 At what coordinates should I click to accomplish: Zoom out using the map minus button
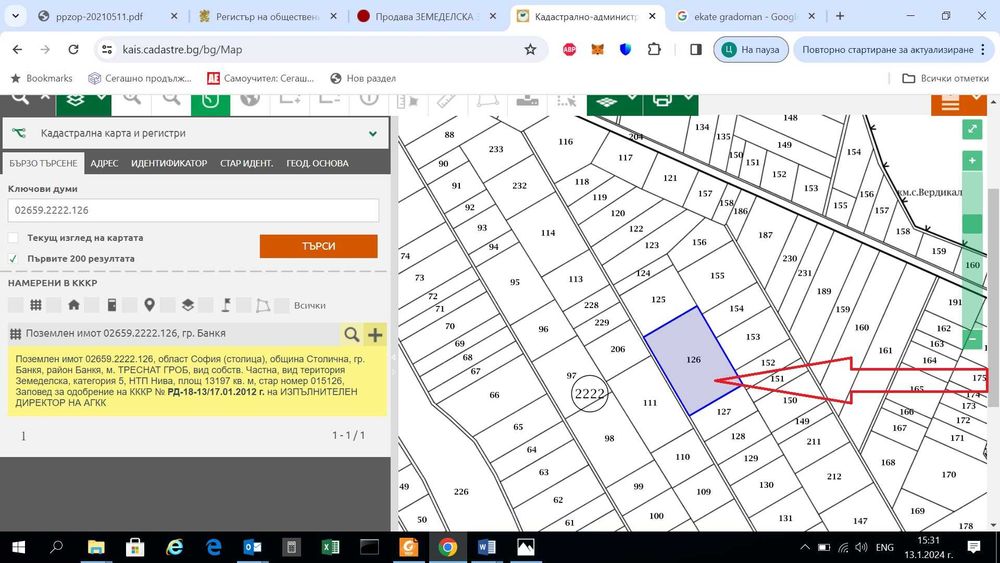point(972,339)
